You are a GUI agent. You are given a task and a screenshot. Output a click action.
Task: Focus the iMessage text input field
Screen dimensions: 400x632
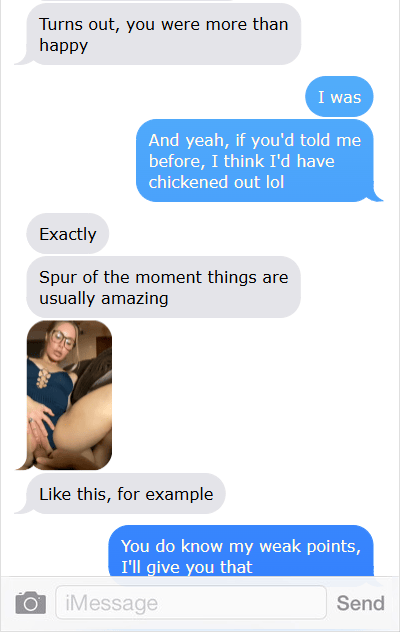click(x=191, y=603)
